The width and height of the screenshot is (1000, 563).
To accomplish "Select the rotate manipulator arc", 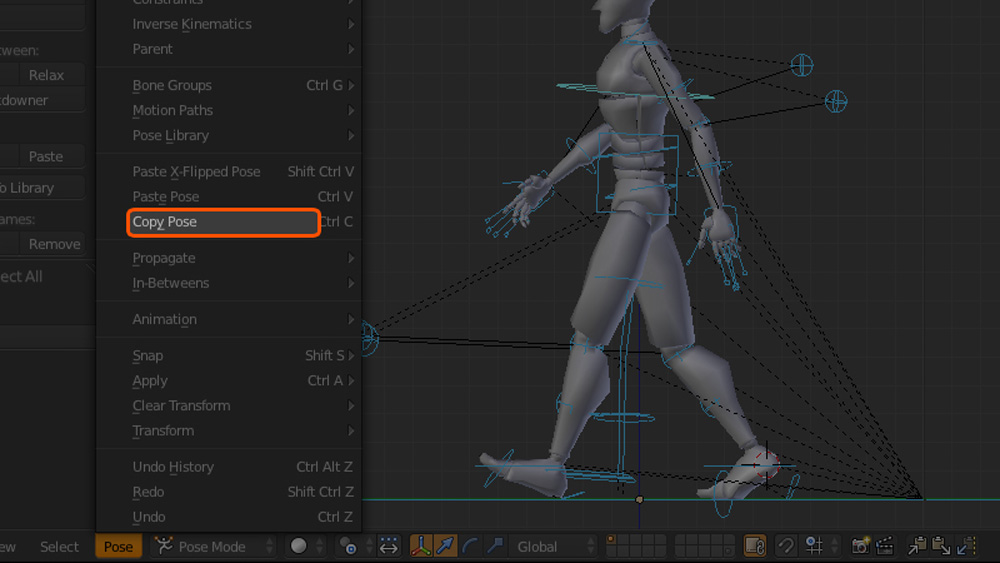I will pyautogui.click(x=470, y=546).
